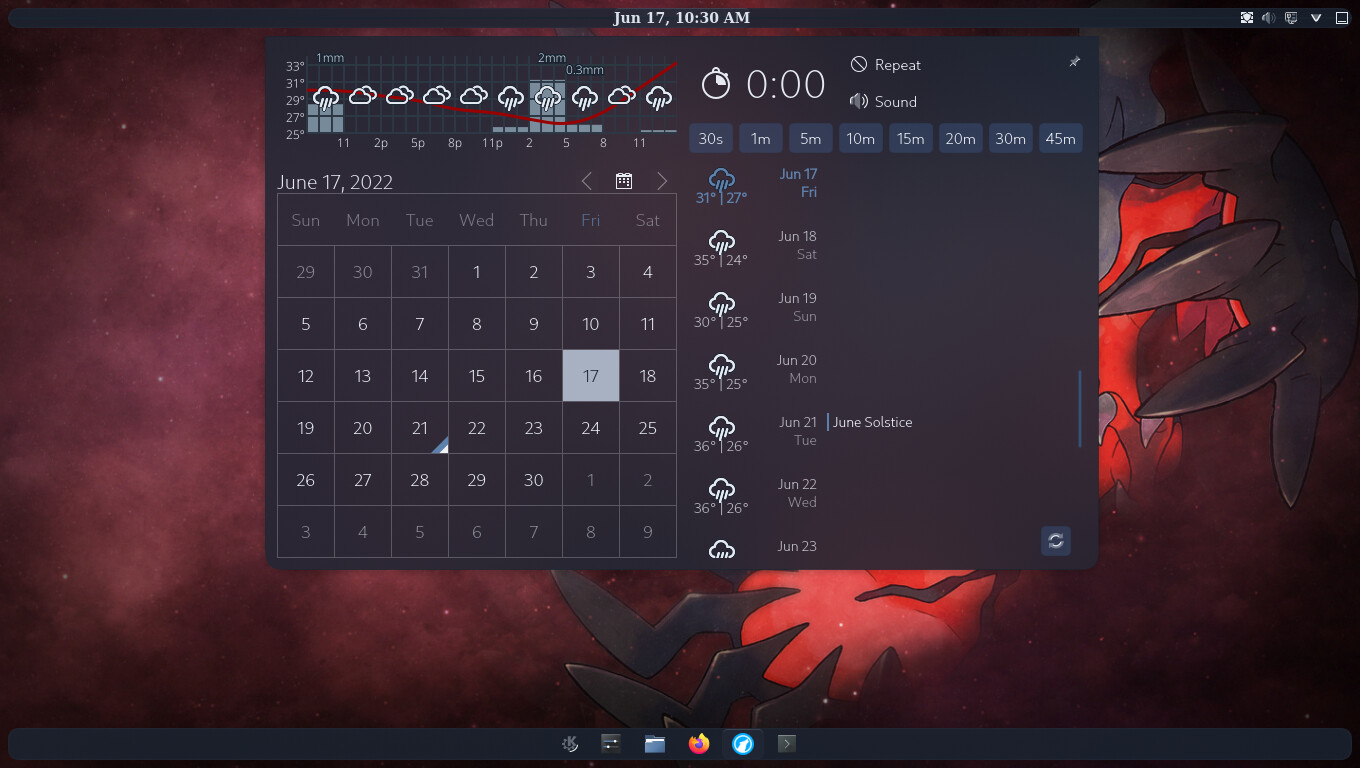Click the blue compass app in taskbar

[x=743, y=743]
